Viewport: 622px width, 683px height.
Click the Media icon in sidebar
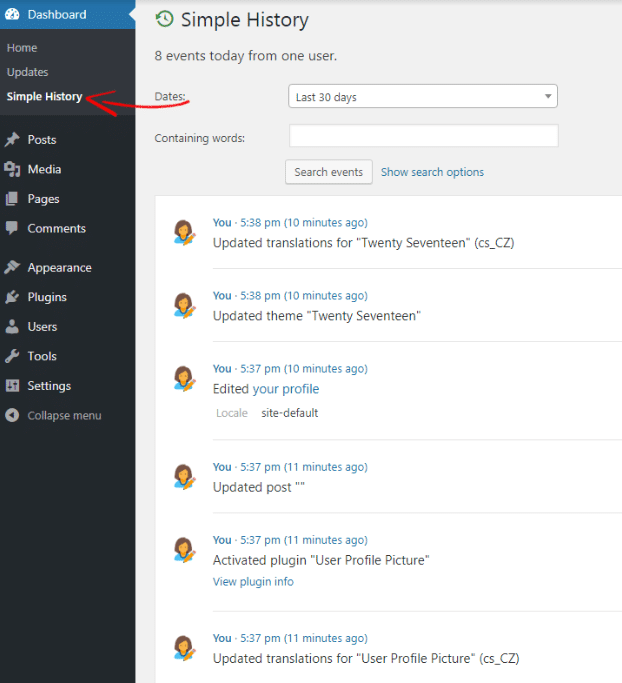[x=12, y=169]
